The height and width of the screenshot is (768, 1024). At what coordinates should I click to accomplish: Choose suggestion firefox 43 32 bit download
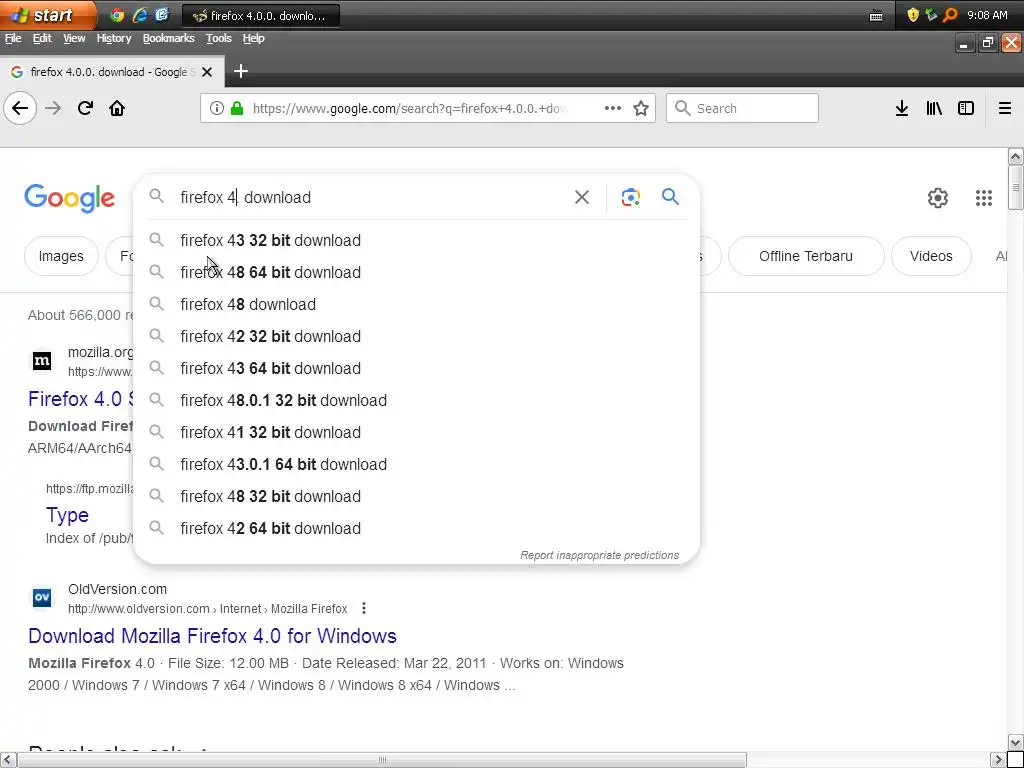point(416,240)
